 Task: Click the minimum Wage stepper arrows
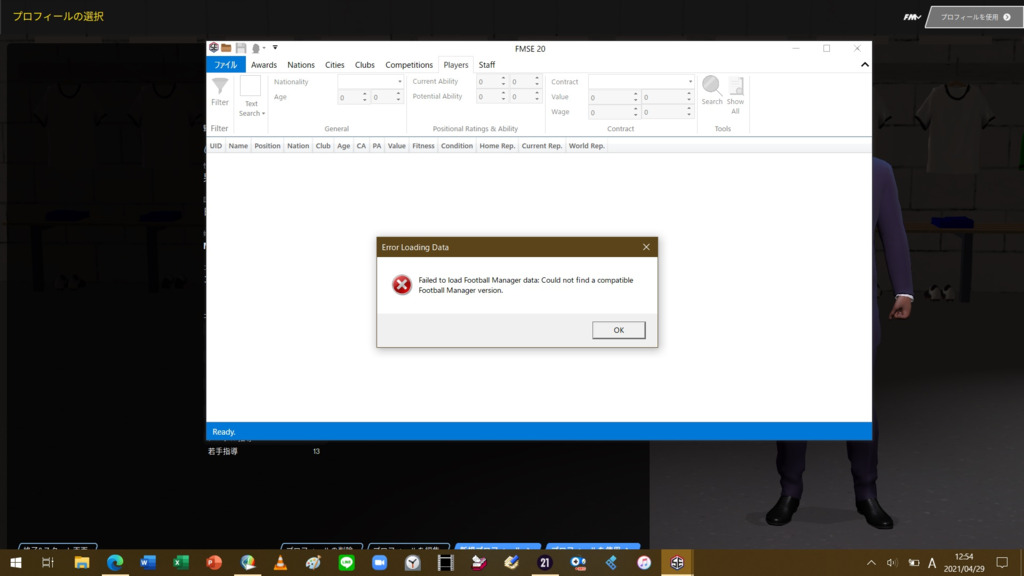coord(635,112)
